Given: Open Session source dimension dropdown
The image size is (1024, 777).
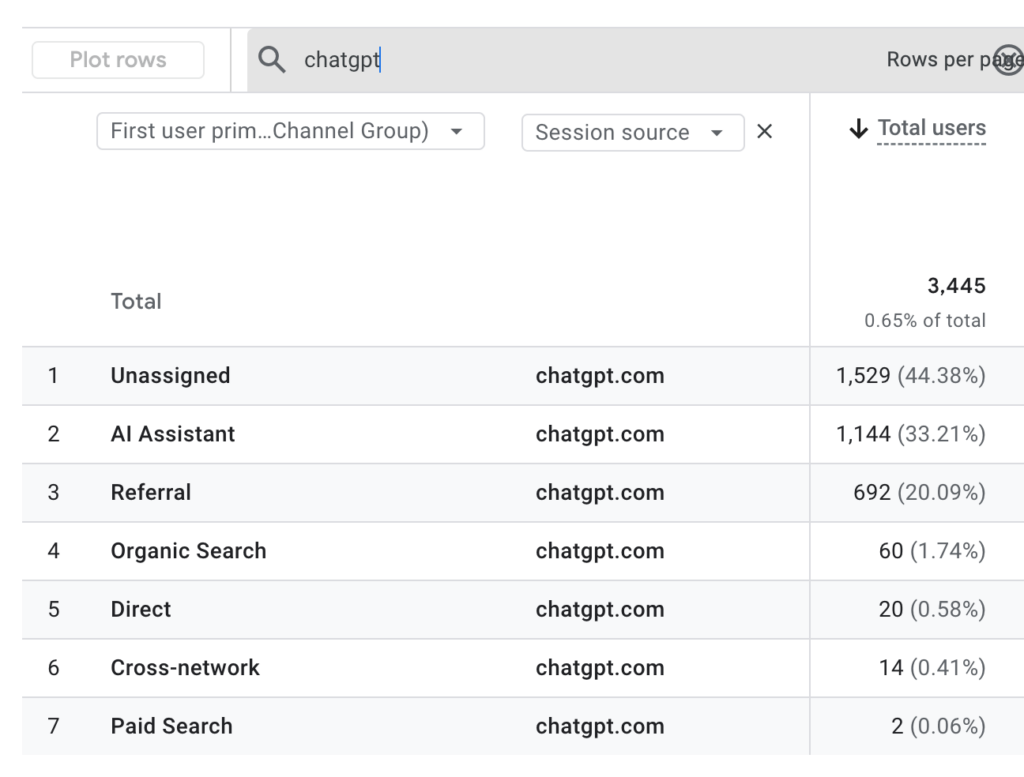Looking at the screenshot, I should pyautogui.click(x=633, y=133).
